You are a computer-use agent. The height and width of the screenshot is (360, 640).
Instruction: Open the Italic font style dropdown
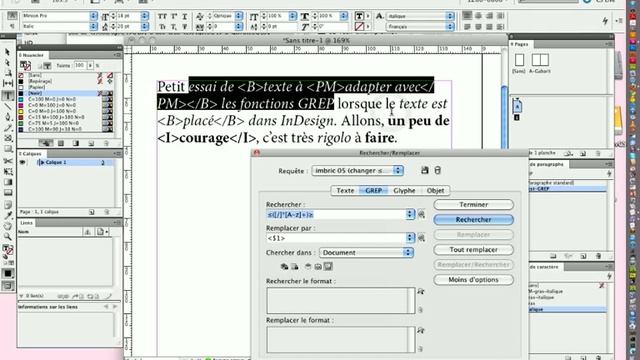(93, 27)
